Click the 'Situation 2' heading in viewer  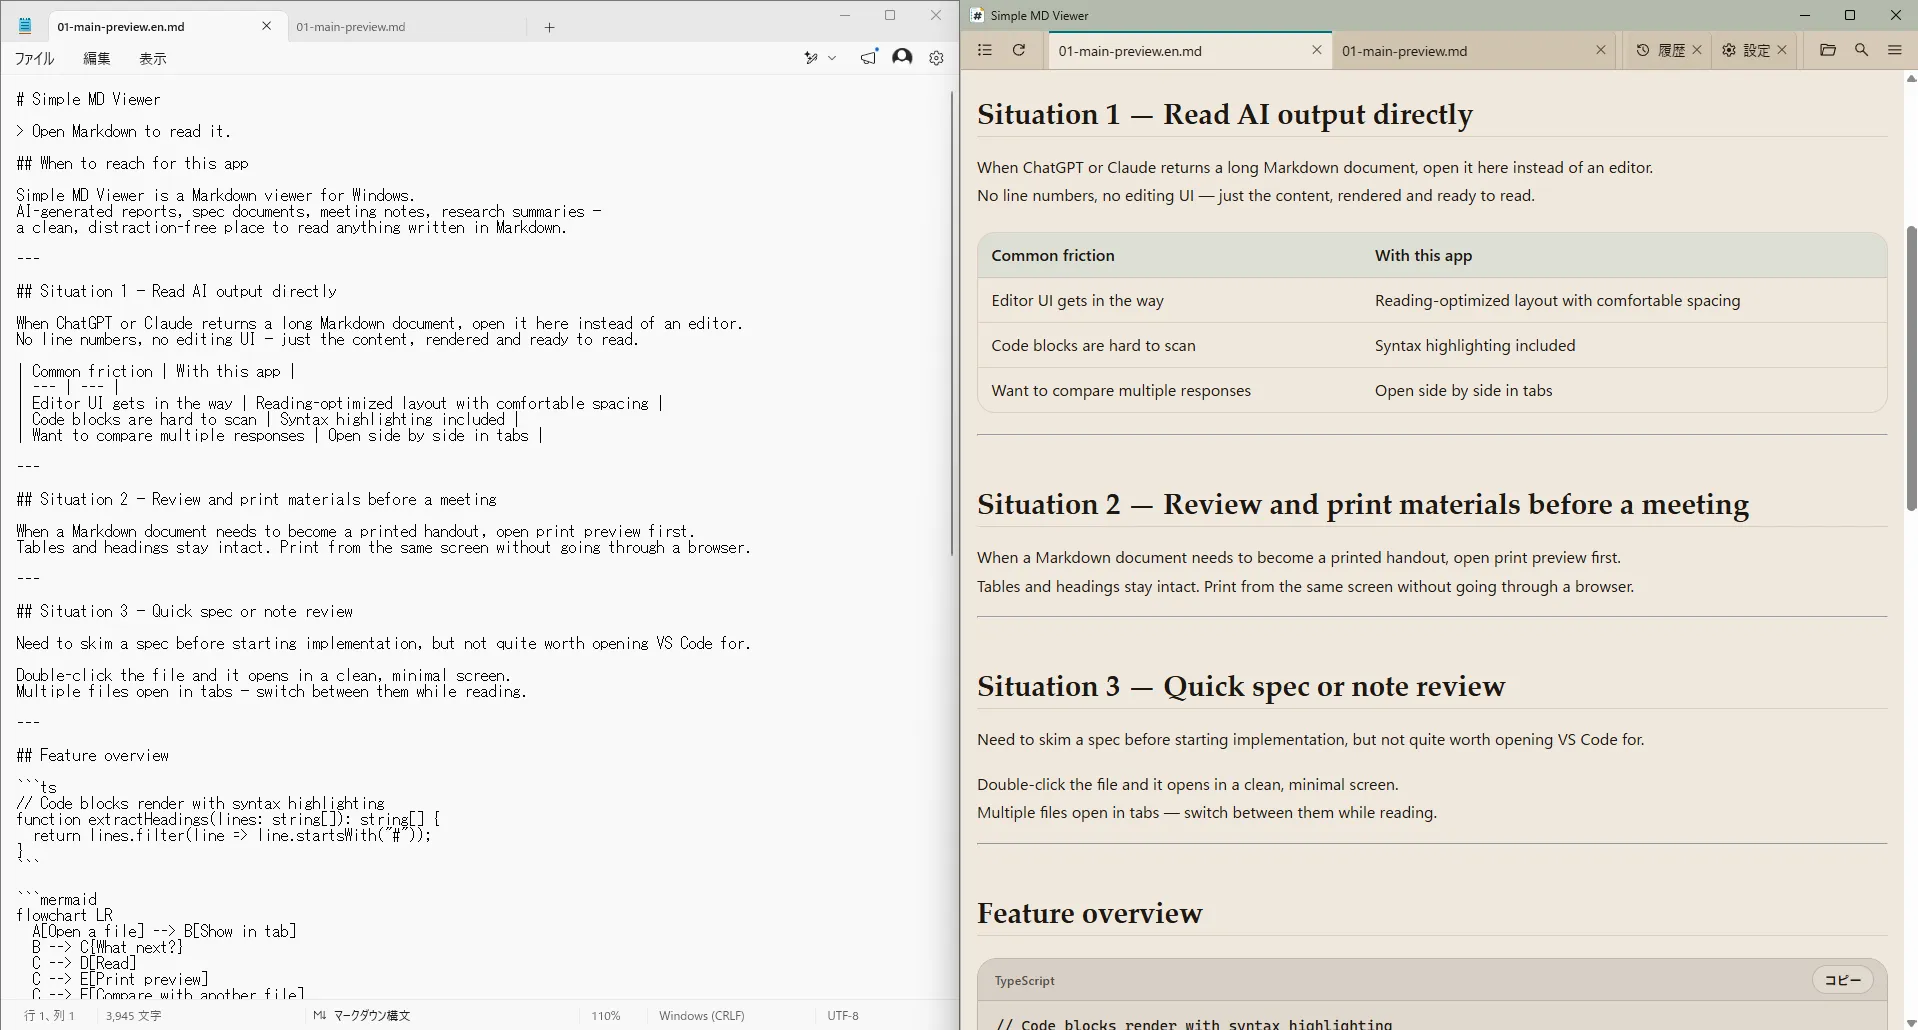(1363, 504)
